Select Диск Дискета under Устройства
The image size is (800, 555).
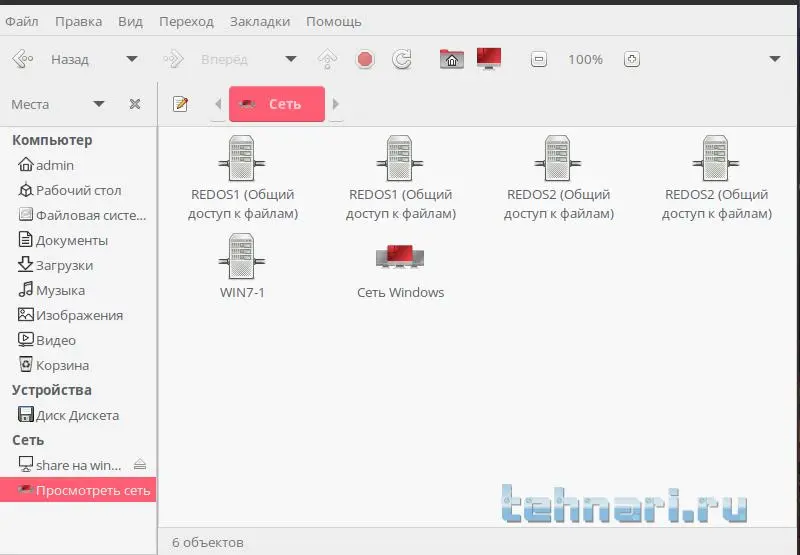[x=78, y=415]
